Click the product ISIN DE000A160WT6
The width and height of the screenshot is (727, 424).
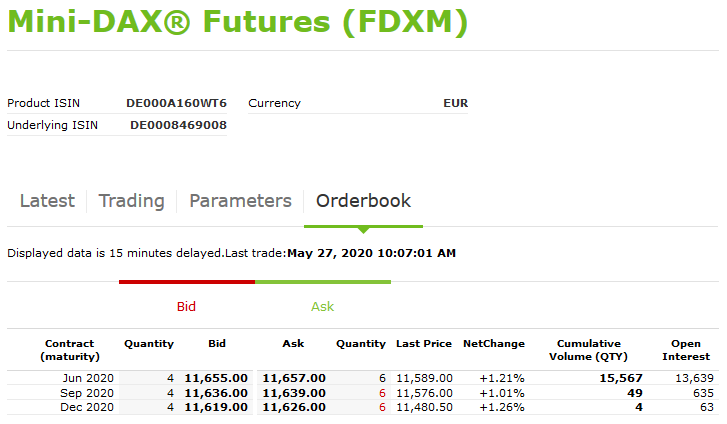[x=176, y=103]
